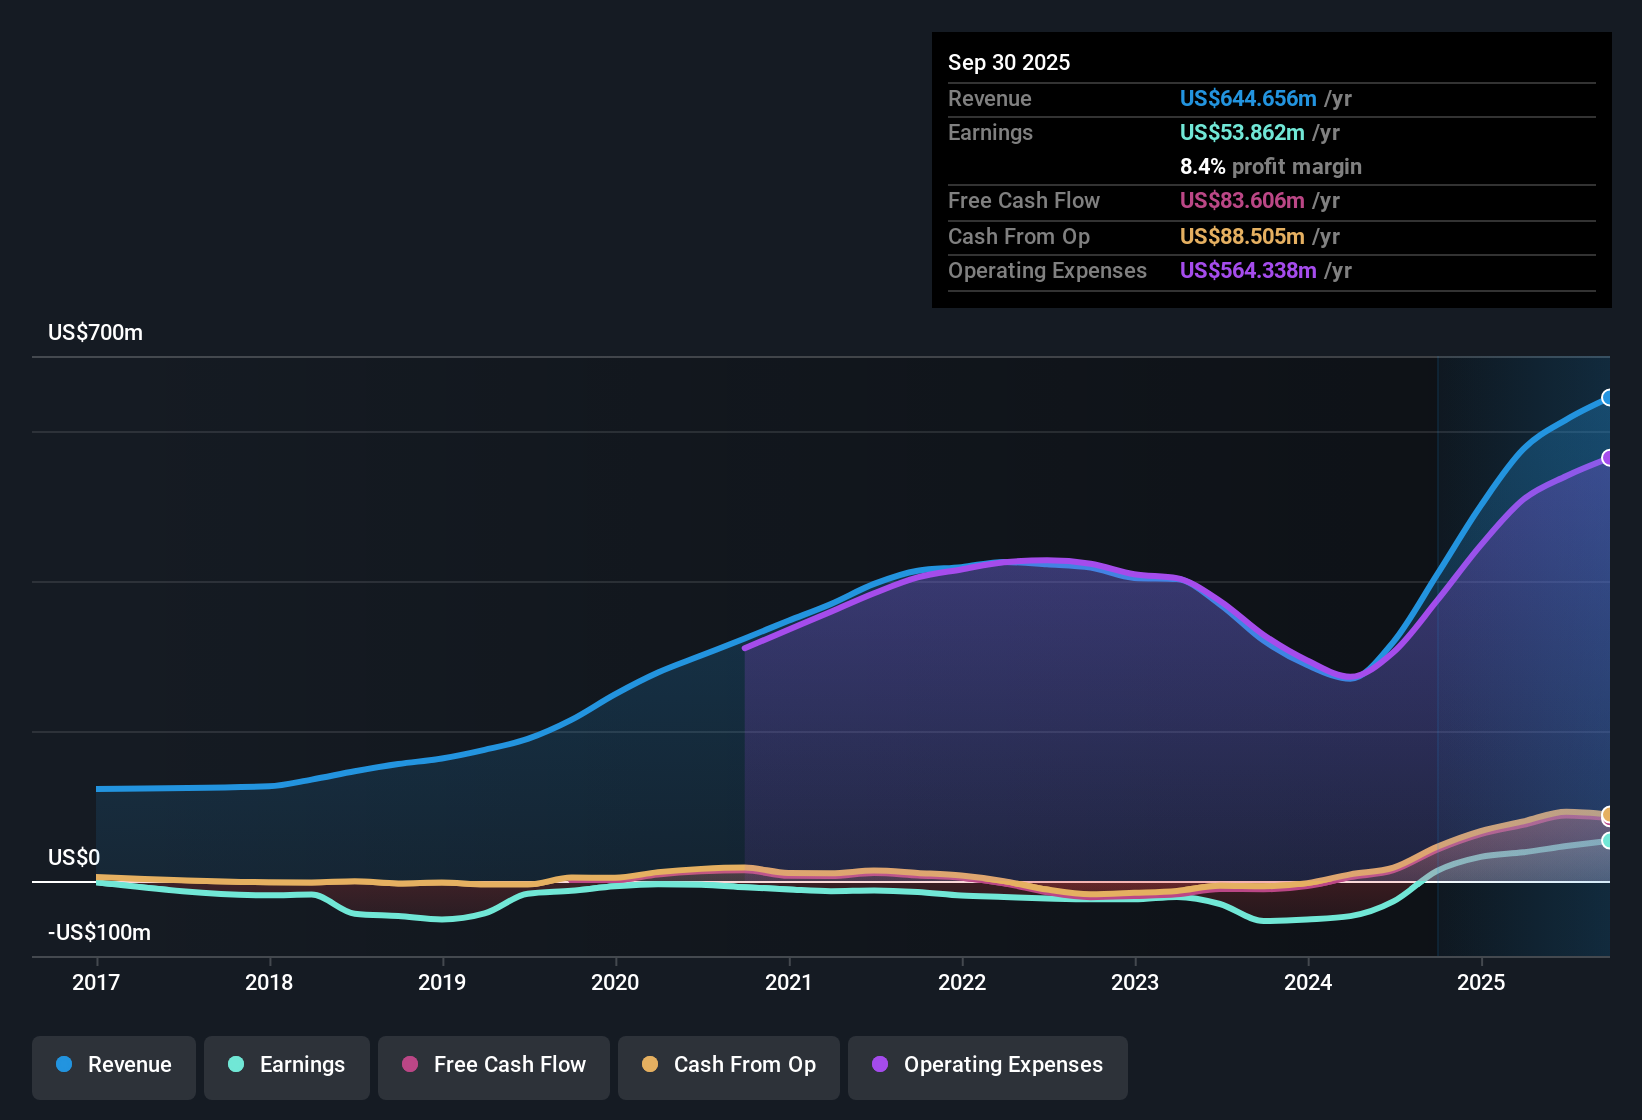The image size is (1642, 1120).
Task: Toggle the Operating Expenses series visibility
Action: pyautogui.click(x=987, y=1066)
